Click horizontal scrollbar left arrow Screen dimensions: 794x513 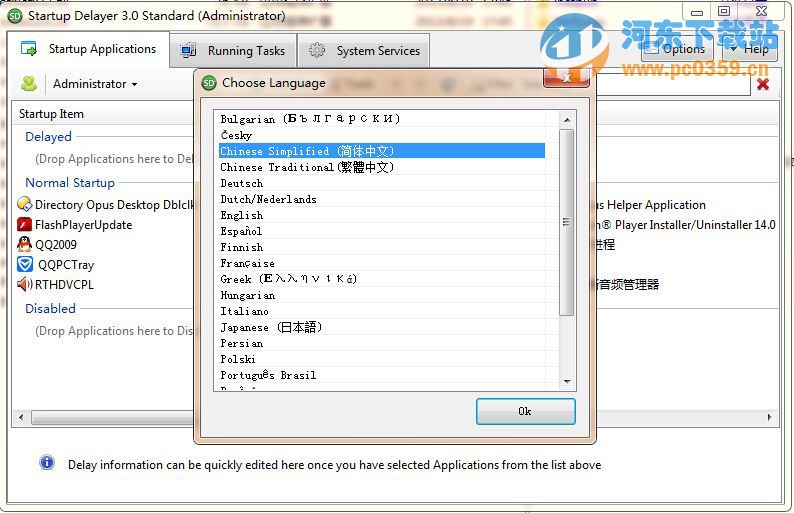pyautogui.click(x=21, y=417)
